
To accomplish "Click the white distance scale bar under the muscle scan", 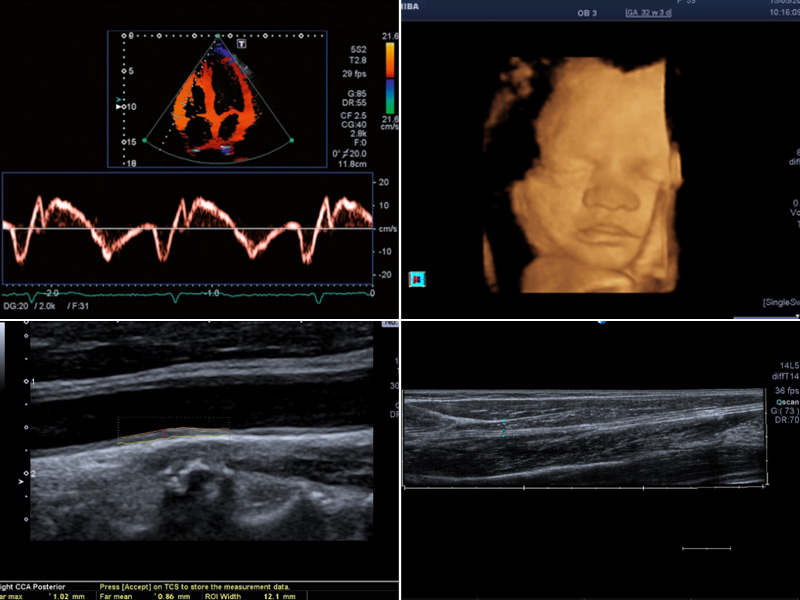I will 707,548.
